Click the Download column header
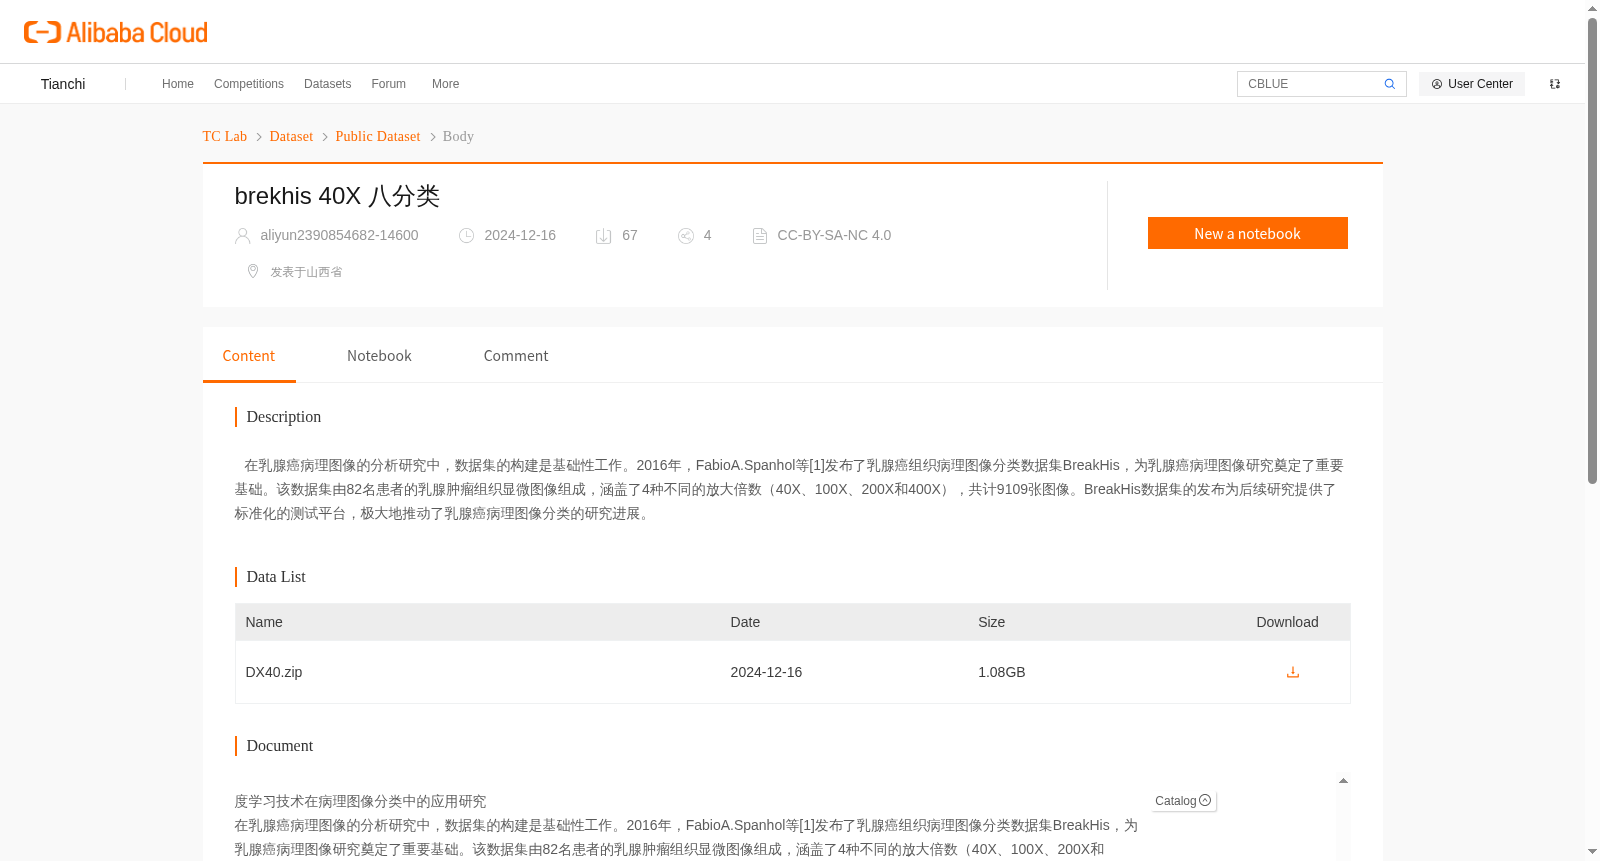 (x=1287, y=622)
